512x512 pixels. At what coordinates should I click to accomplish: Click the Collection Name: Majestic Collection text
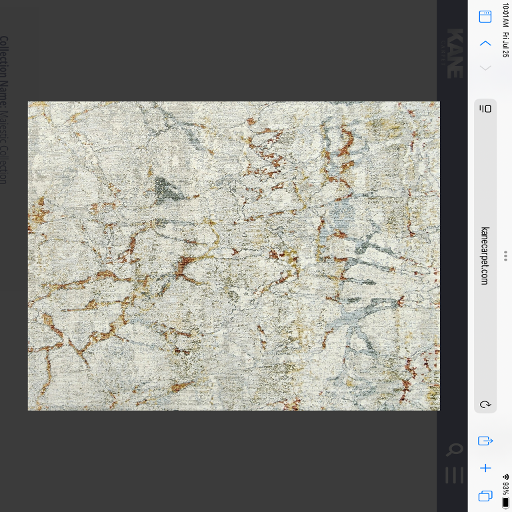[x=3, y=110]
